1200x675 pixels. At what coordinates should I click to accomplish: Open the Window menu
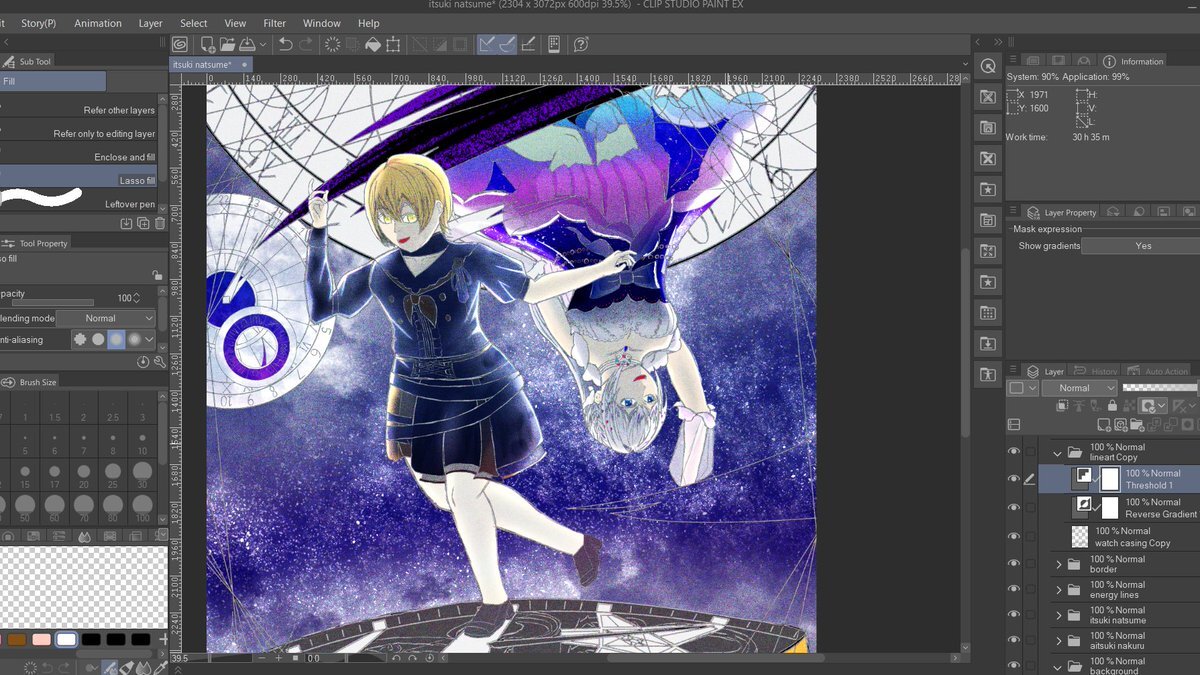(x=321, y=23)
